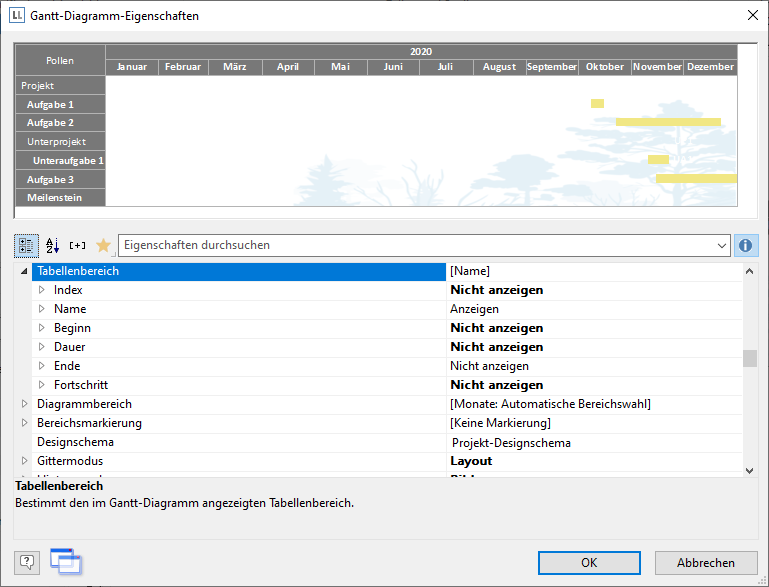Expand the Gittermodus property
Viewport: 769px width, 587px height.
25,461
